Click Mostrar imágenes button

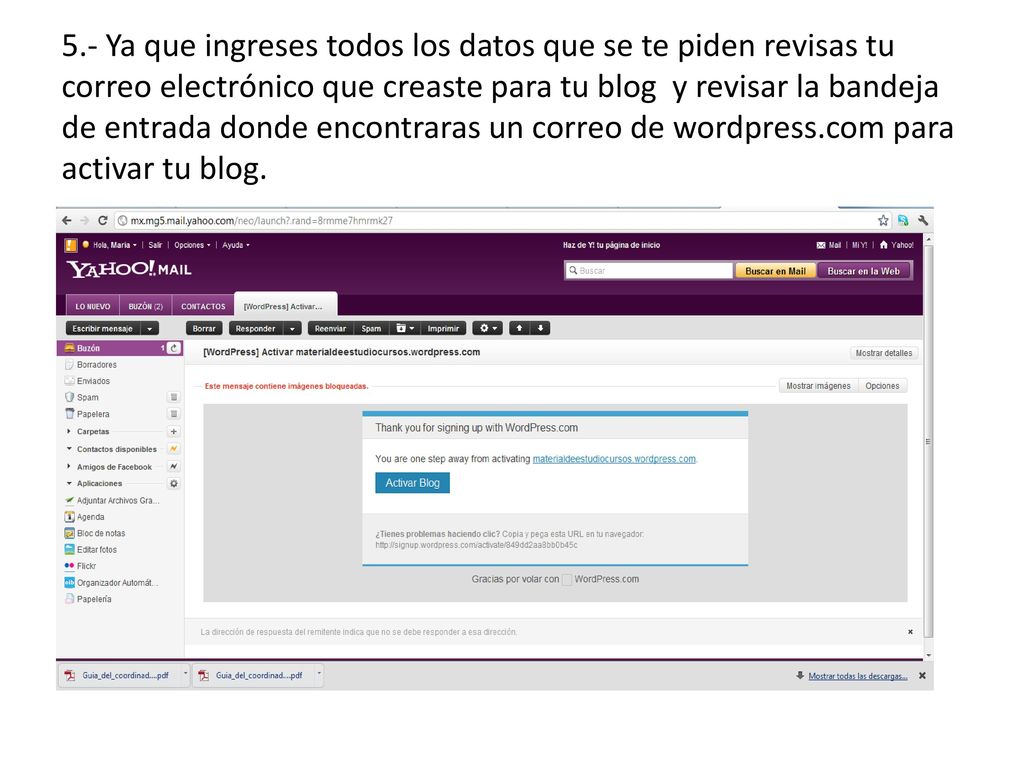[818, 386]
